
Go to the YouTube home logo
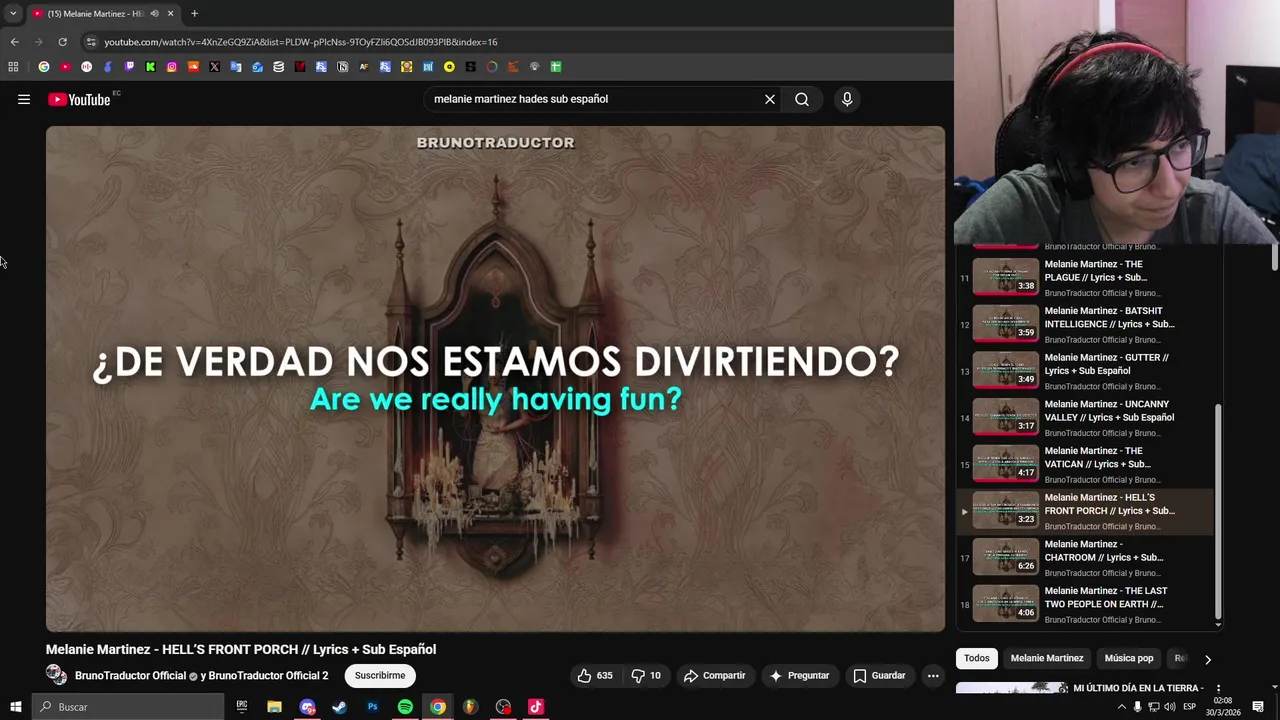click(x=79, y=99)
